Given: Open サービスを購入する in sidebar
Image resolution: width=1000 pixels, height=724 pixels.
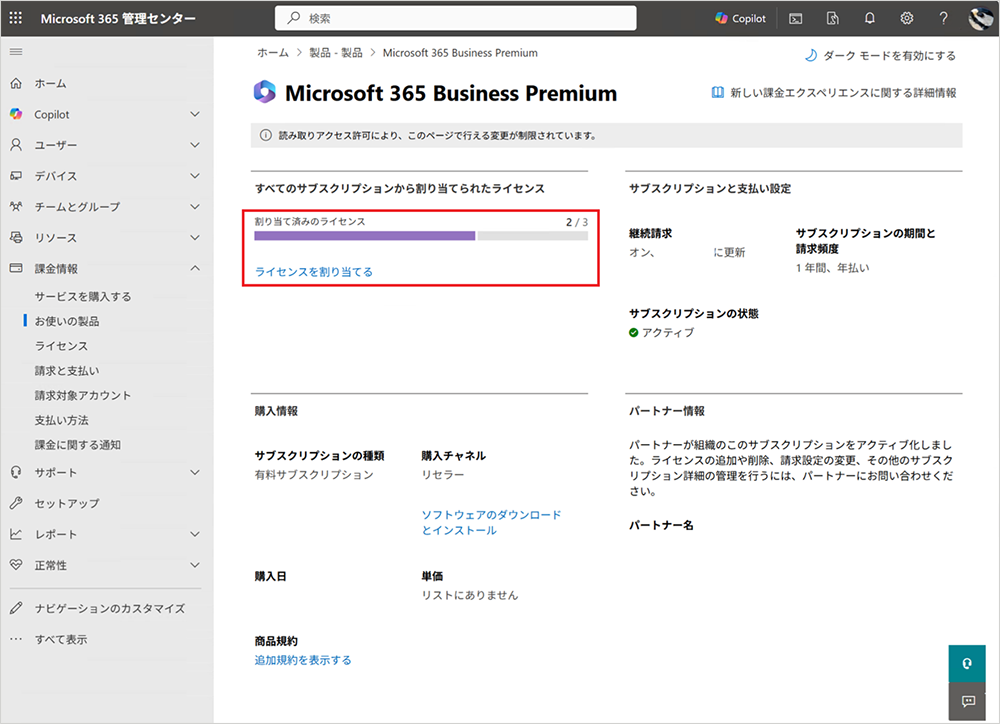Looking at the screenshot, I should point(83,297).
